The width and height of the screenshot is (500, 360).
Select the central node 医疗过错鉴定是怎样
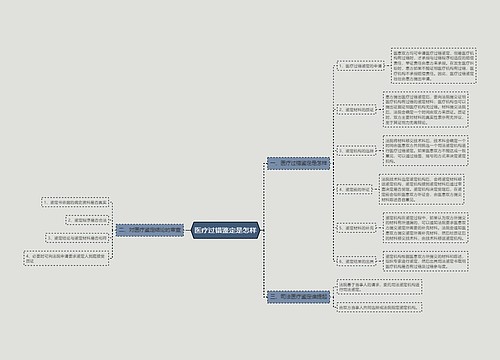click(225, 230)
